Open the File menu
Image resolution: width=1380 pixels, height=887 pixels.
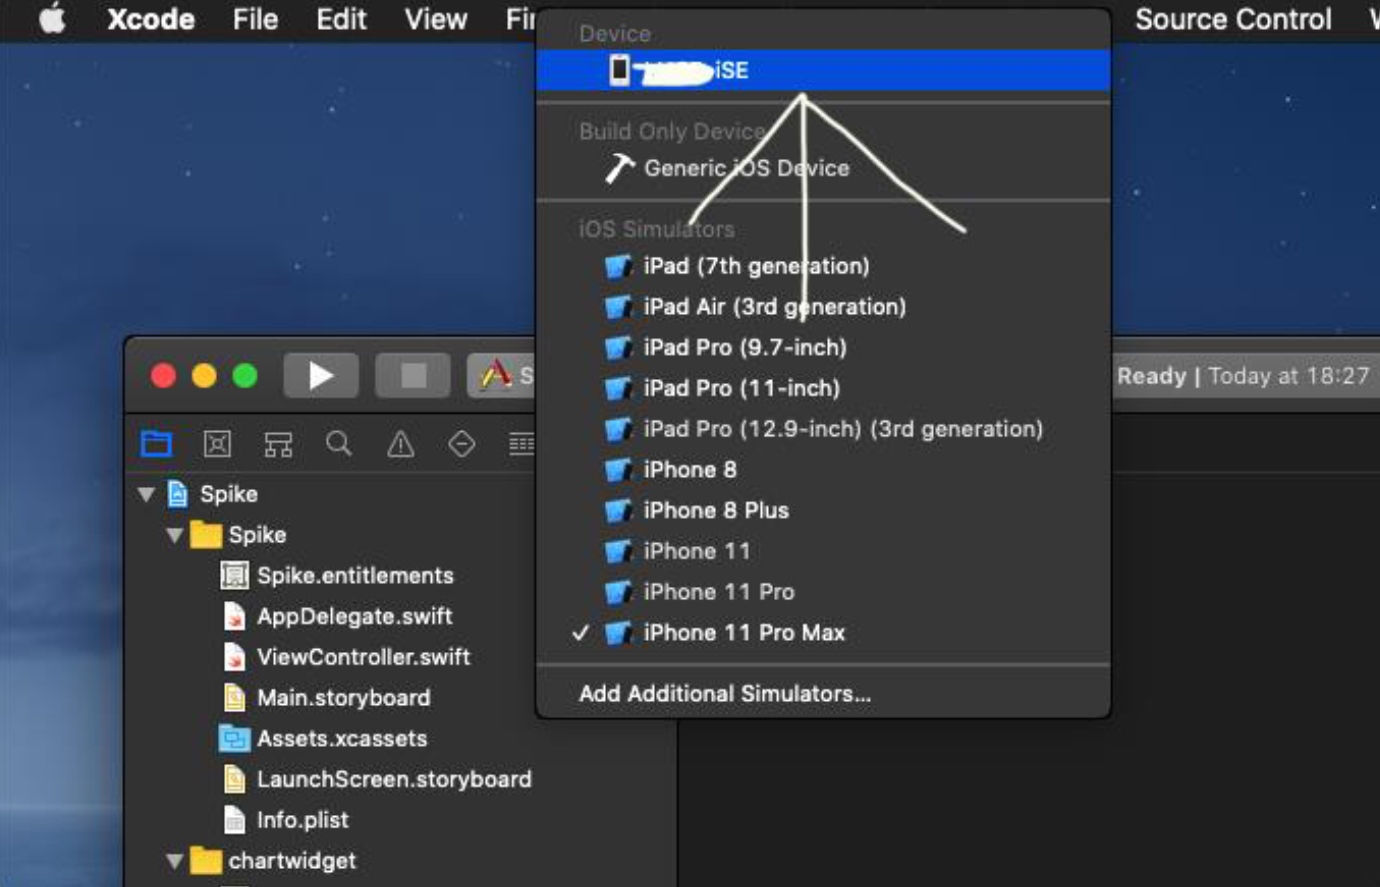255,19
